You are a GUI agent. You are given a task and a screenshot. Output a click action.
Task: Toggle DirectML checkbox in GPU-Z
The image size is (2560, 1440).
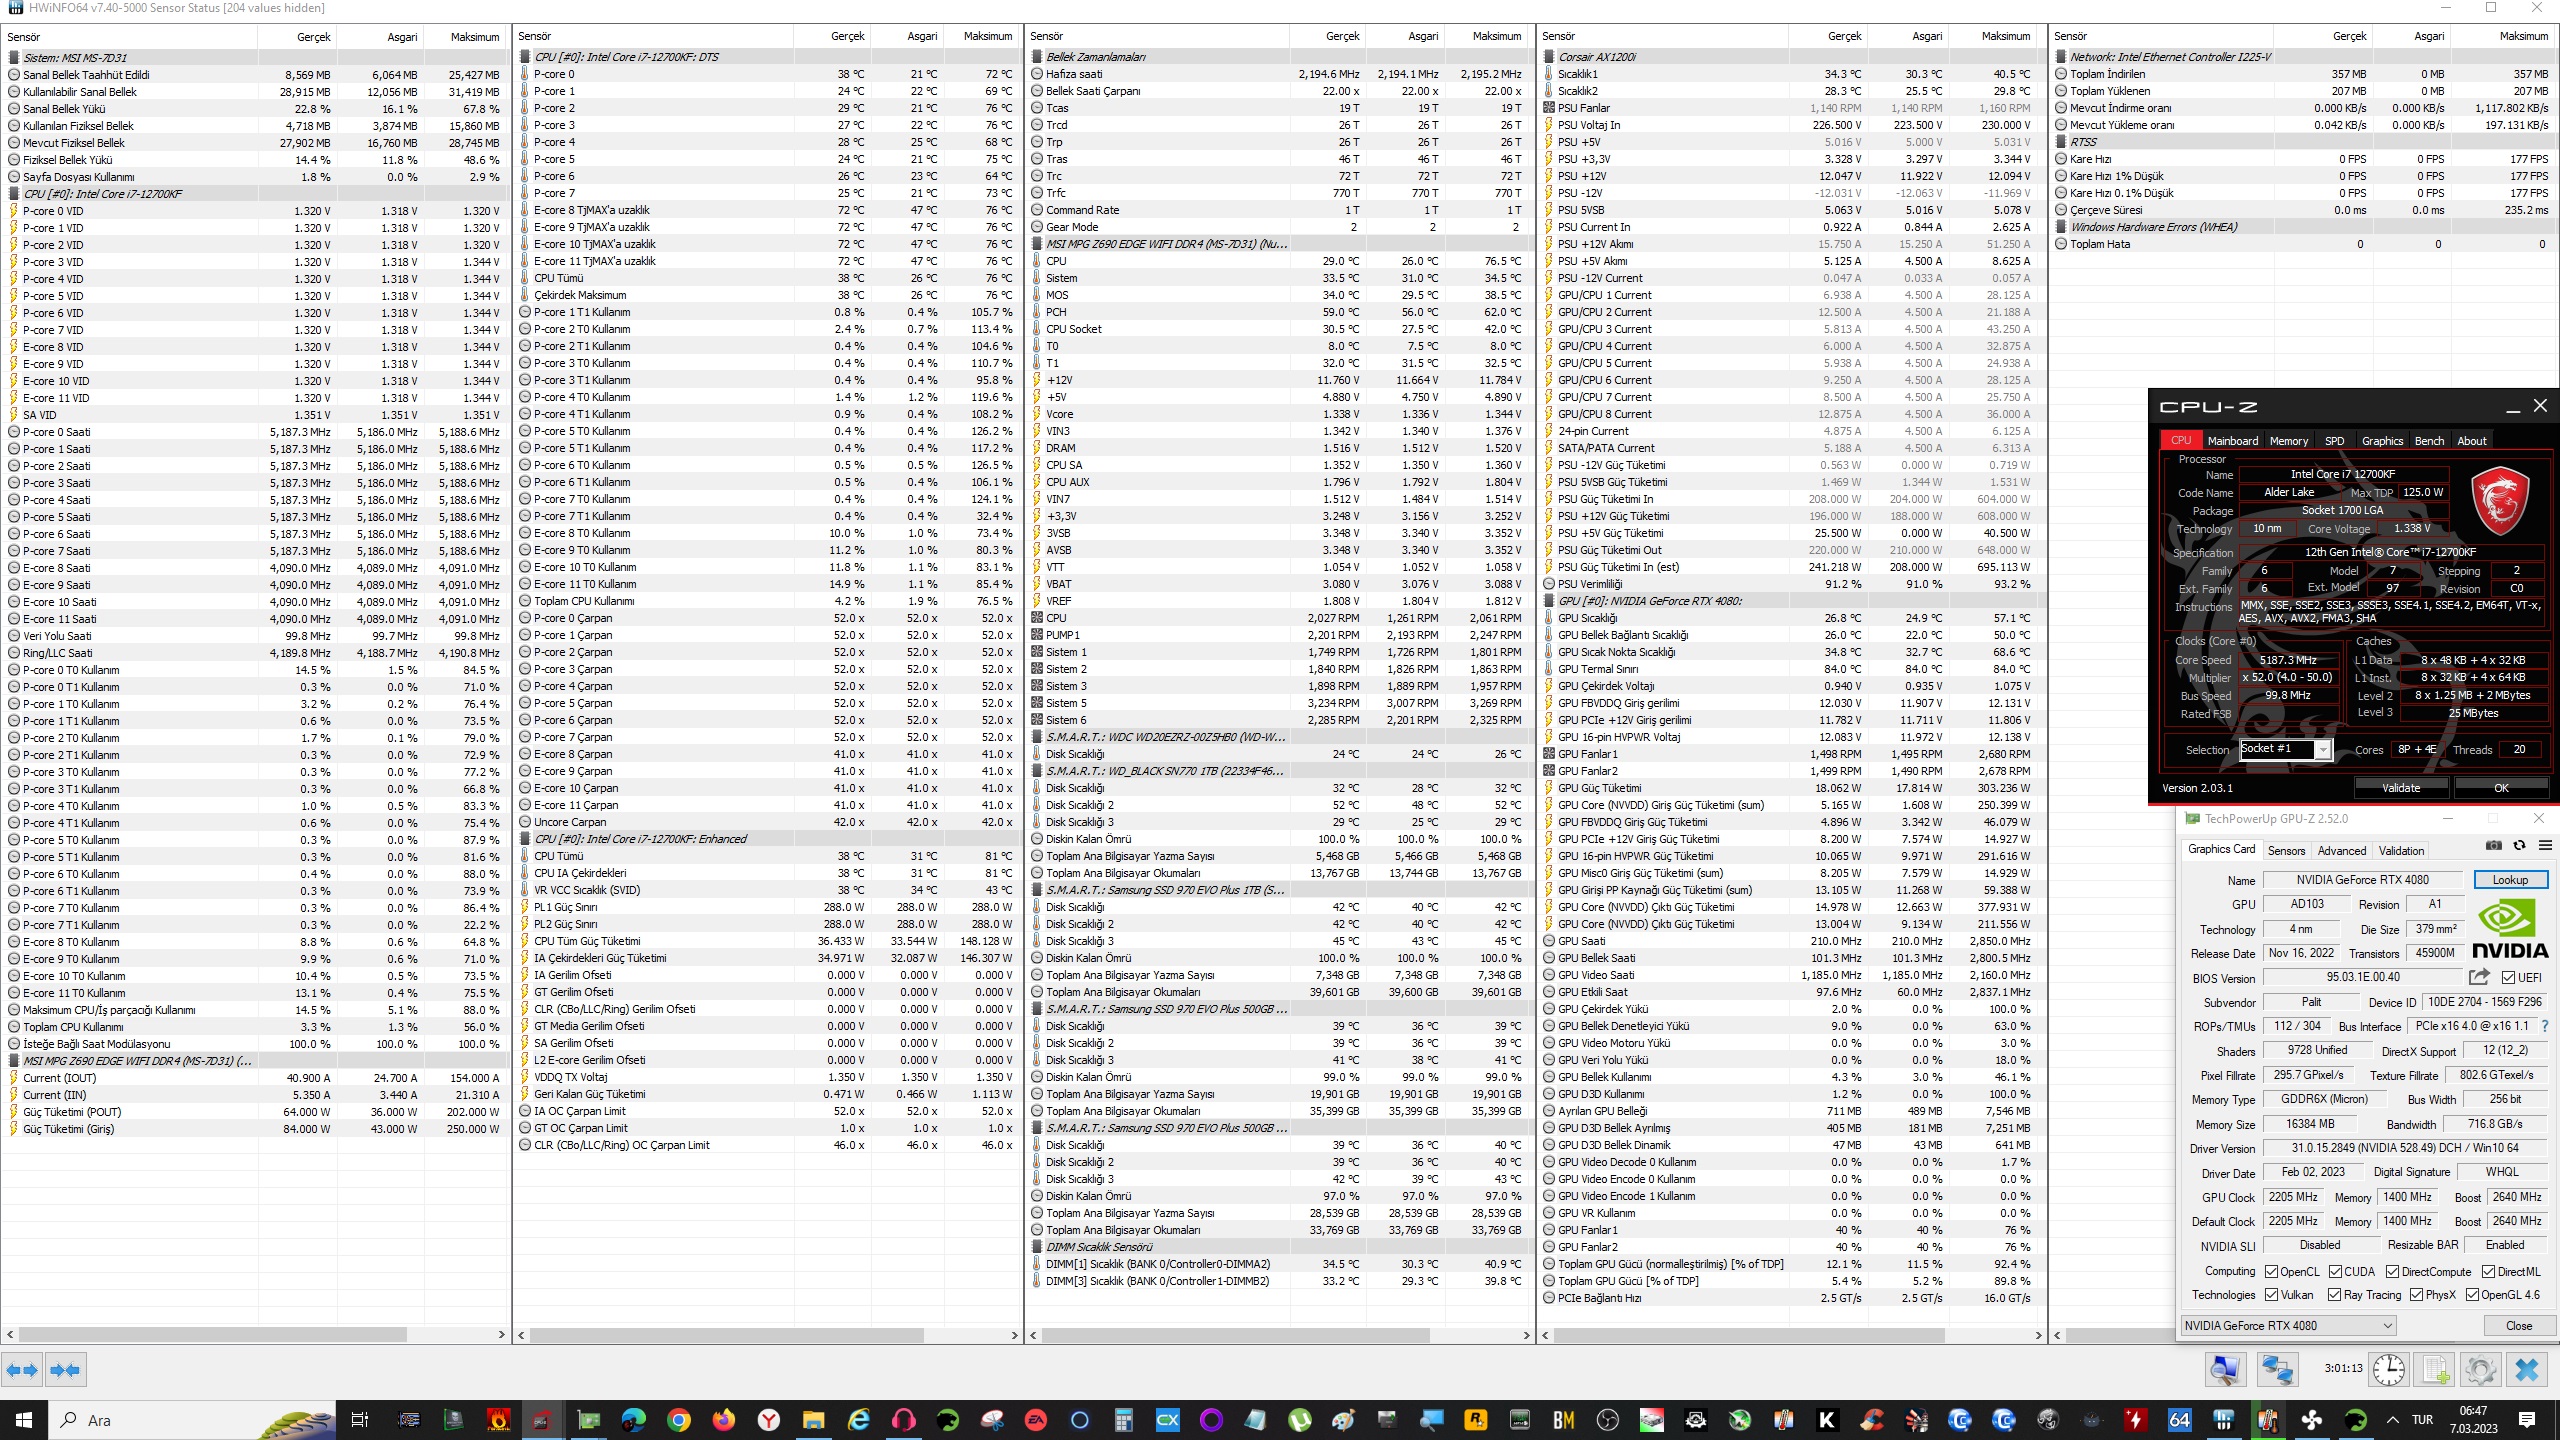pyautogui.click(x=2487, y=1272)
